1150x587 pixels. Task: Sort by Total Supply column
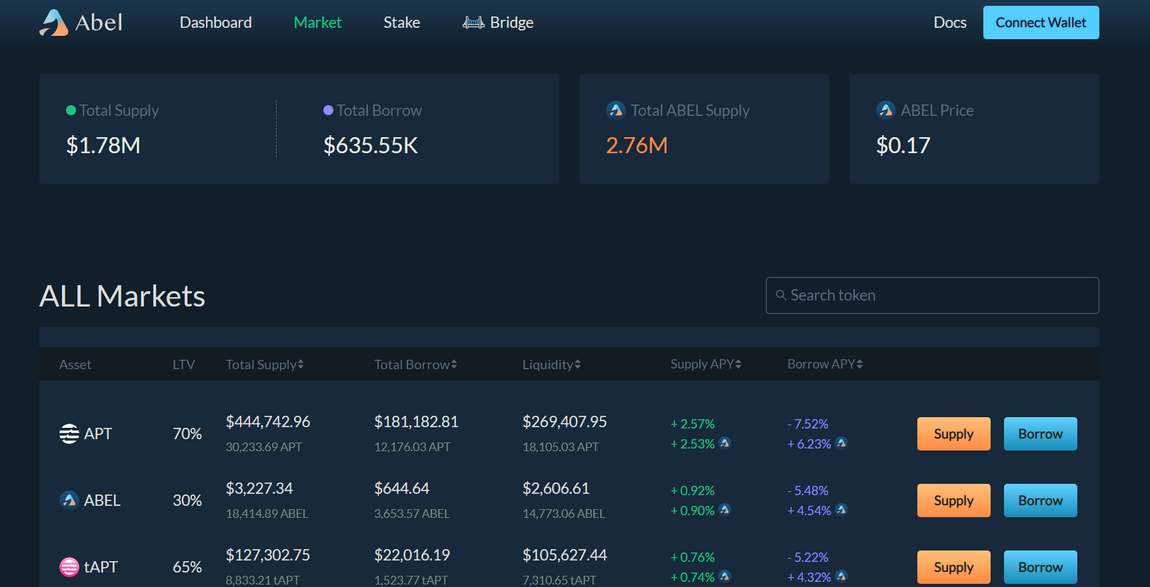[x=265, y=365]
